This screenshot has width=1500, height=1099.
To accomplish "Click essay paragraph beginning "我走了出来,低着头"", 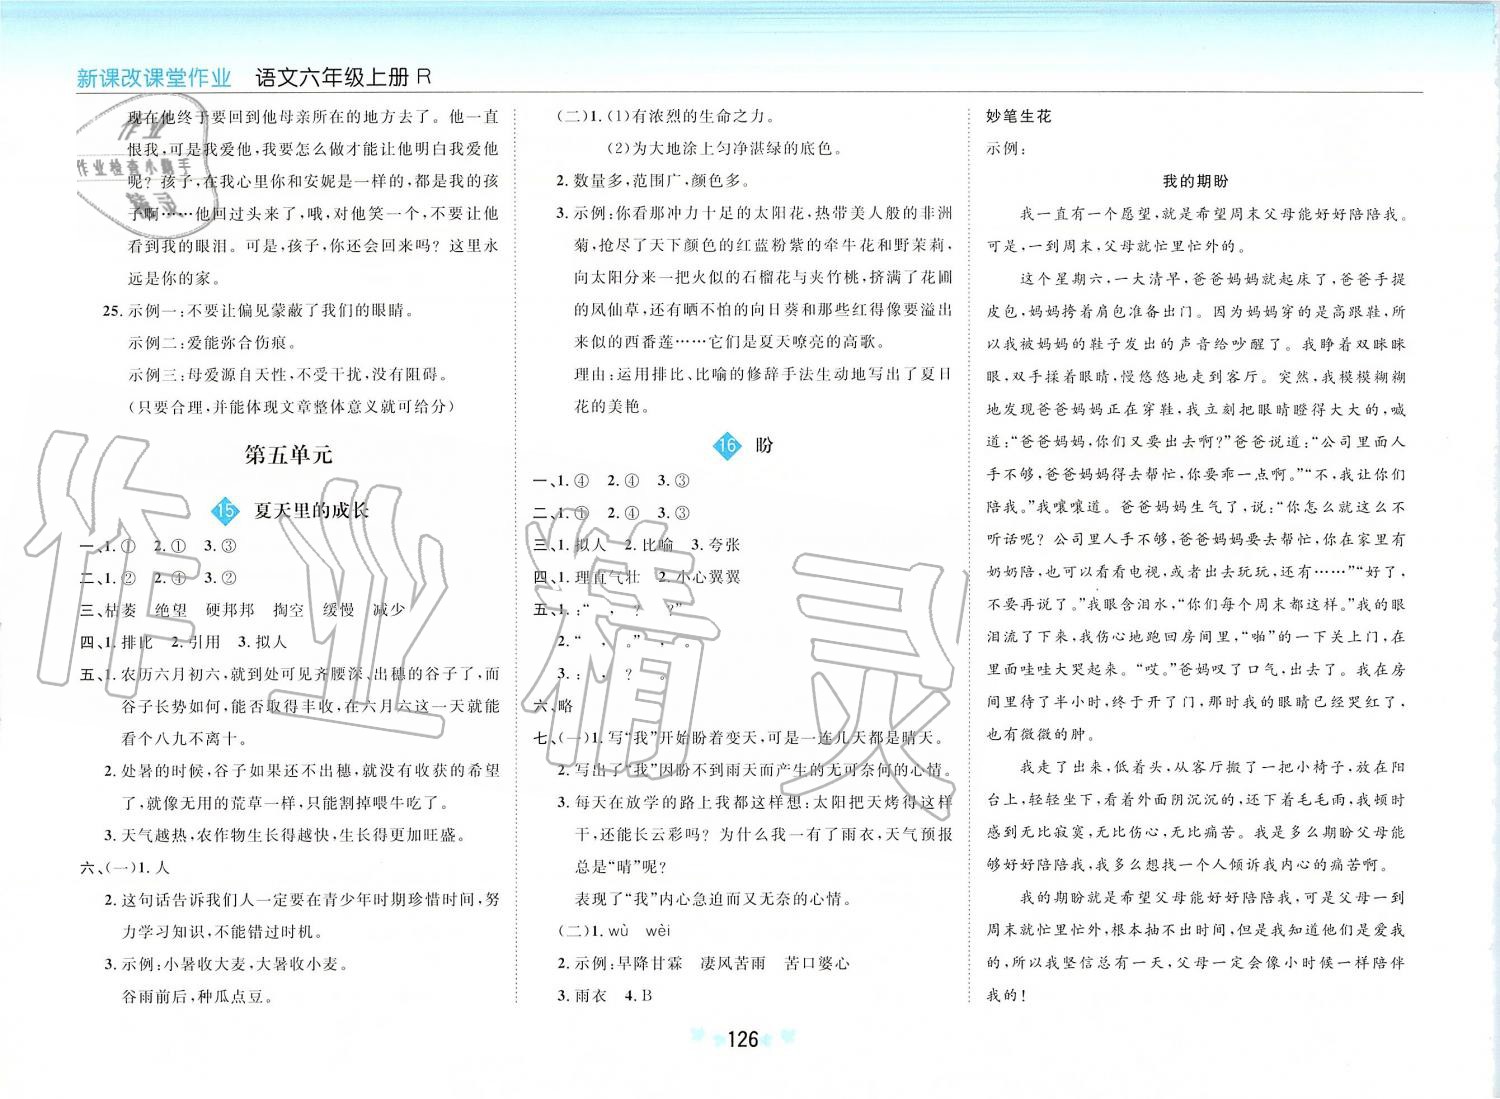I will tap(1196, 815).
